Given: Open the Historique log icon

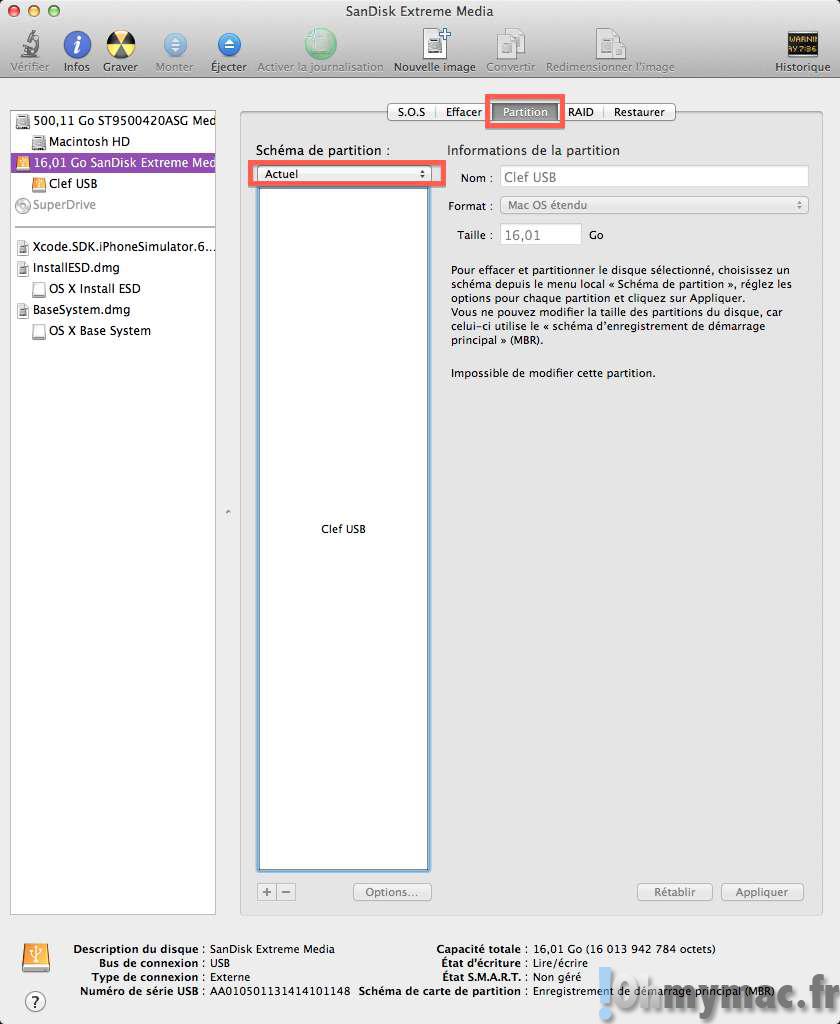Looking at the screenshot, I should (802, 45).
